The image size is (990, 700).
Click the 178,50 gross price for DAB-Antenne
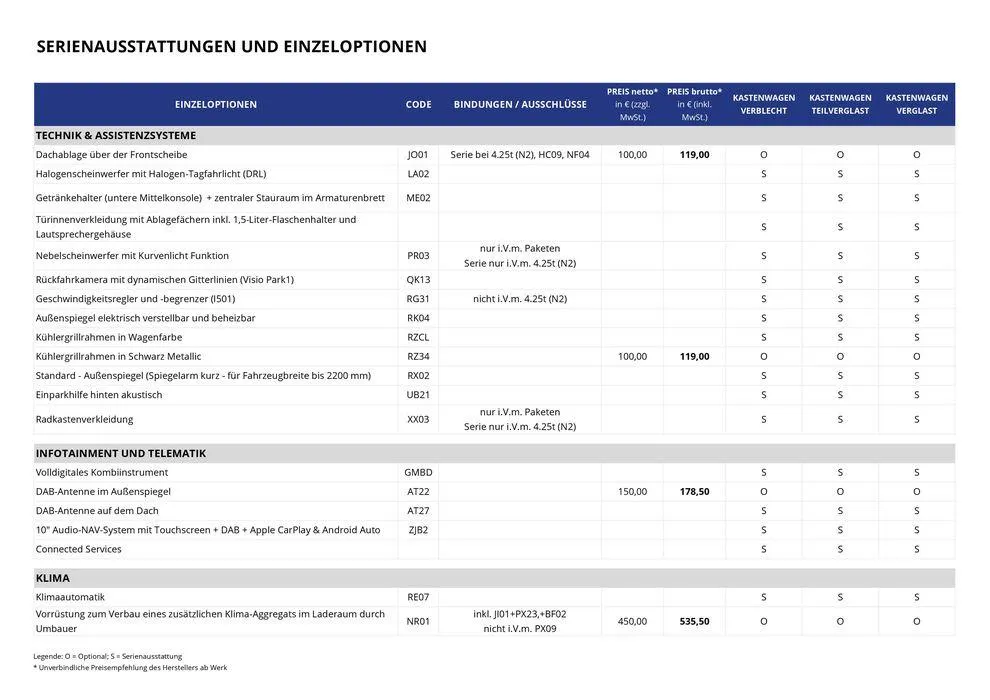[694, 492]
